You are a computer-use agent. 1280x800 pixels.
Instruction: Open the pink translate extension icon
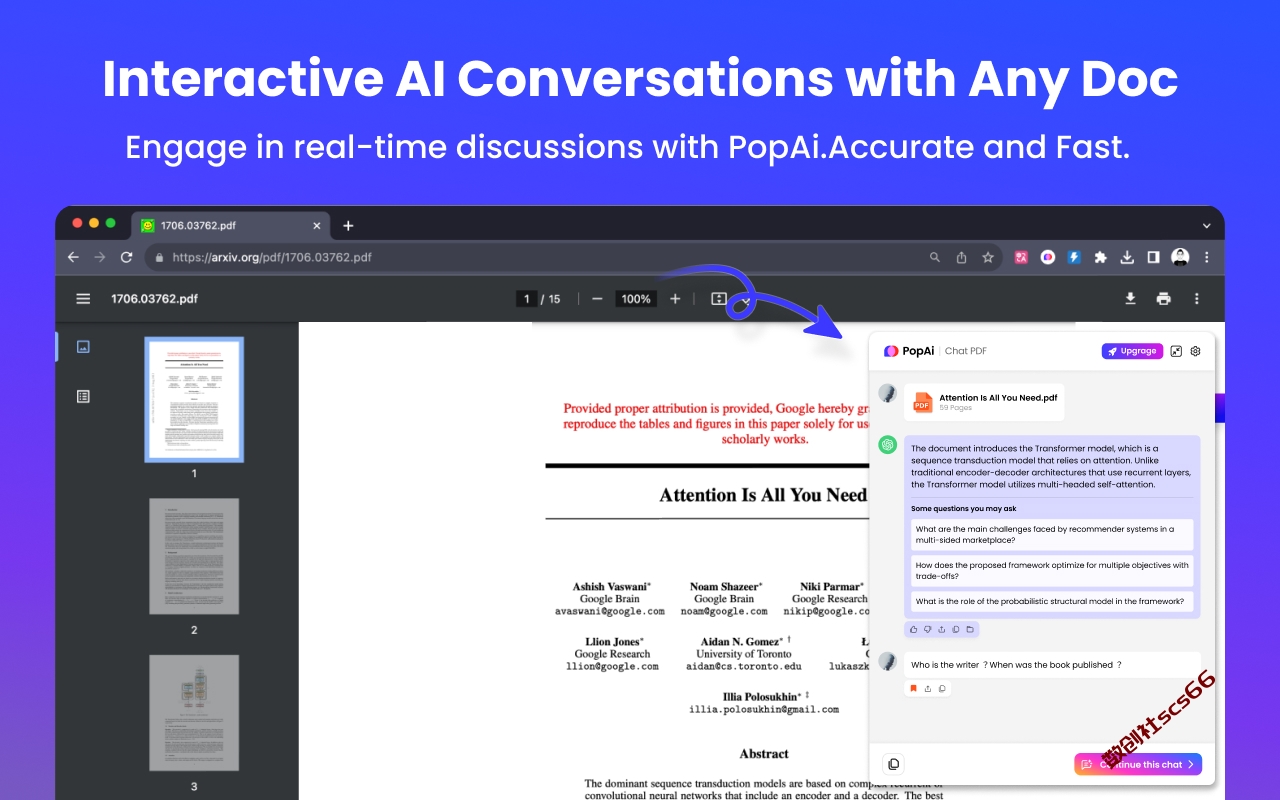coord(1021,257)
